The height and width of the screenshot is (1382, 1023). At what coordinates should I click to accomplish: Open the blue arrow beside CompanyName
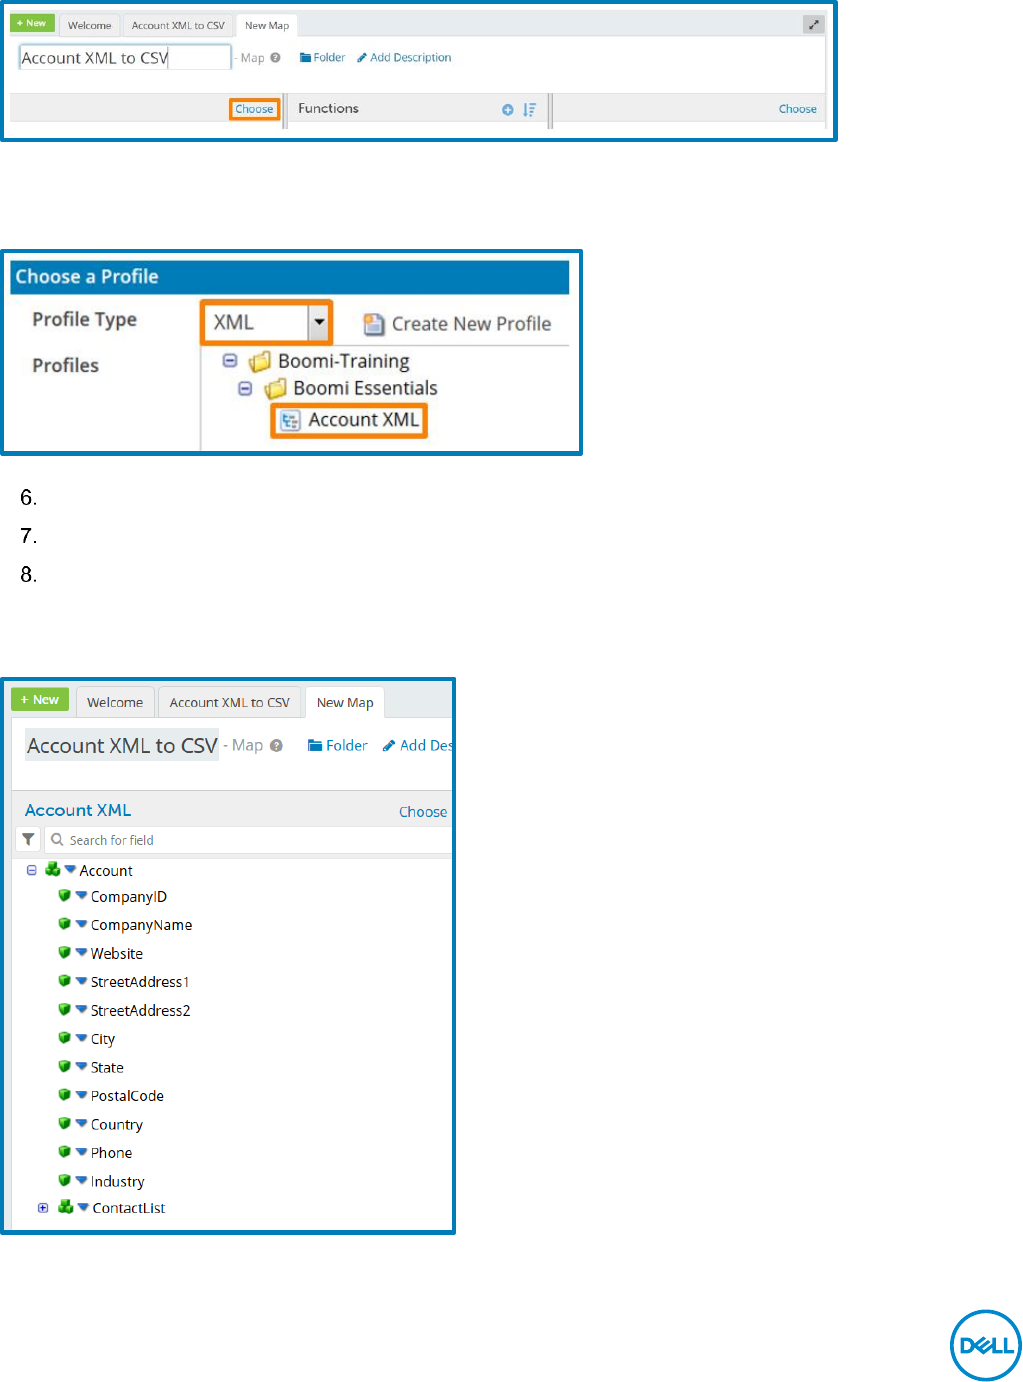point(81,924)
